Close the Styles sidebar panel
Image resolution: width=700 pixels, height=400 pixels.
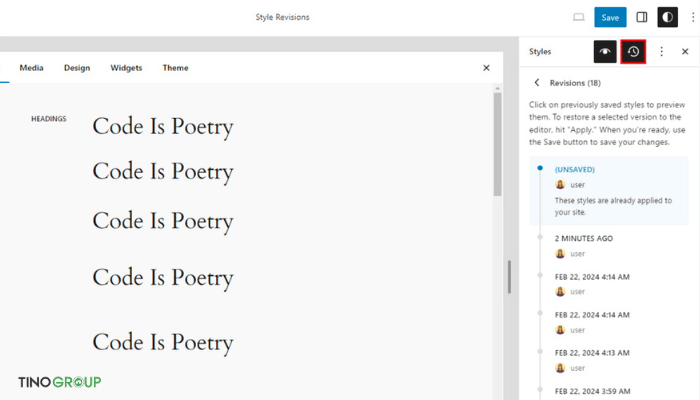(685, 52)
